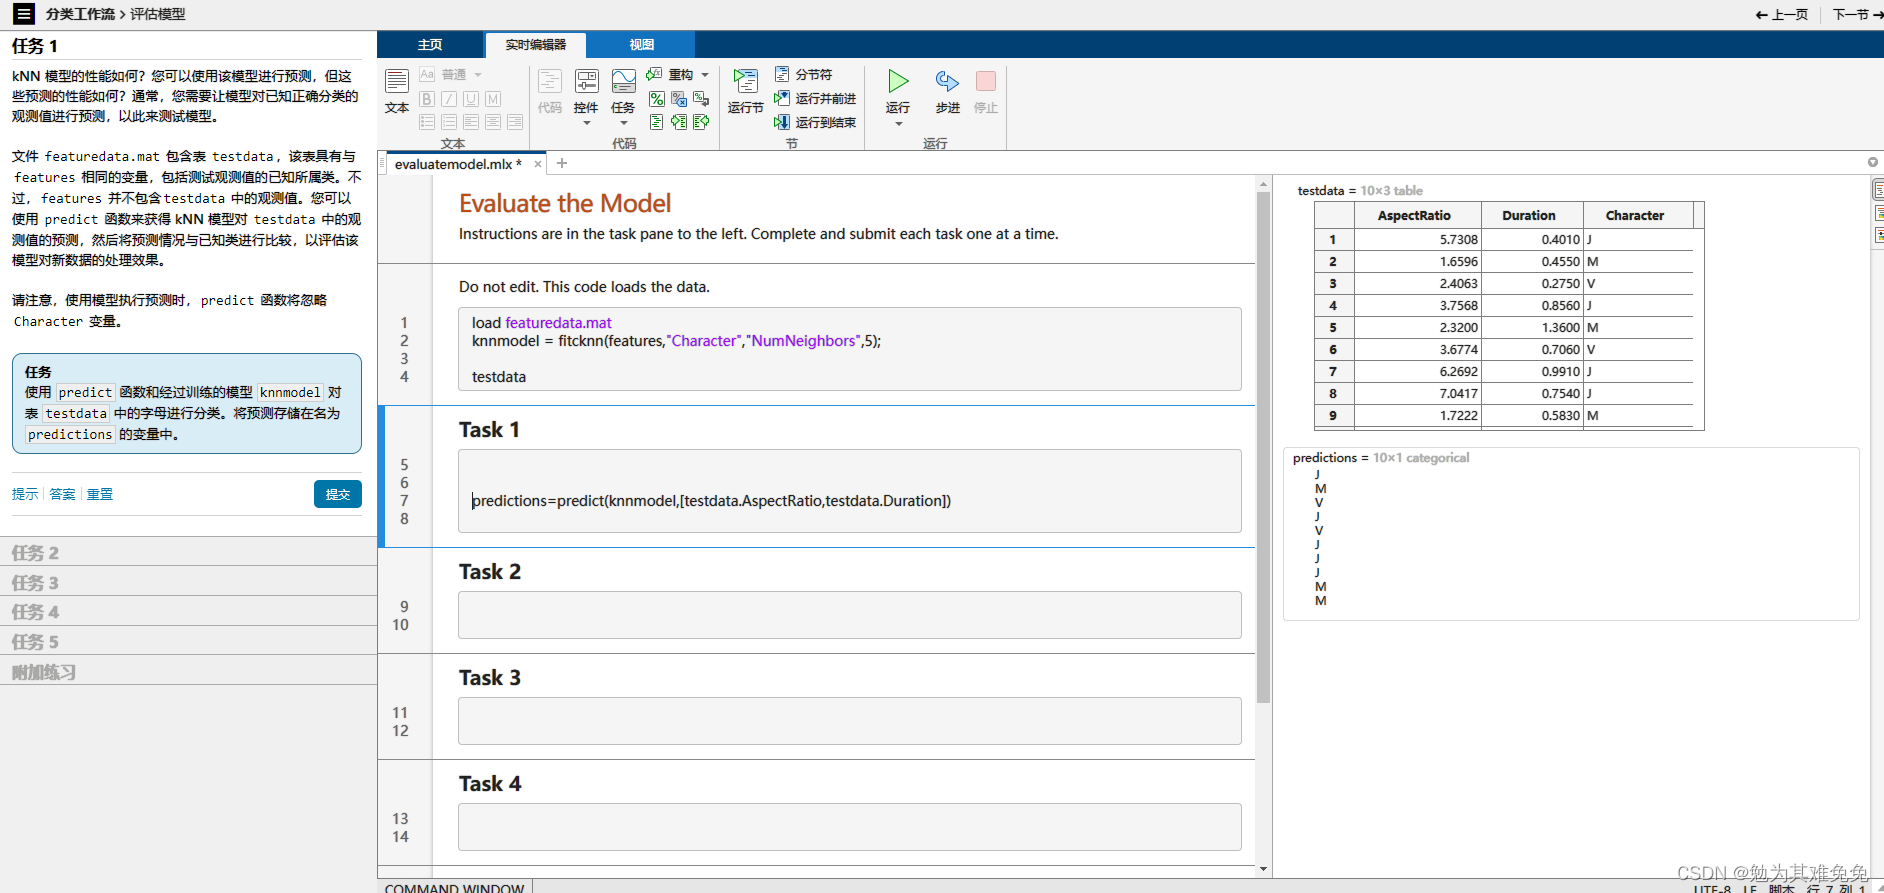Click the numbered list icon
The height and width of the screenshot is (893, 1884).
[449, 122]
